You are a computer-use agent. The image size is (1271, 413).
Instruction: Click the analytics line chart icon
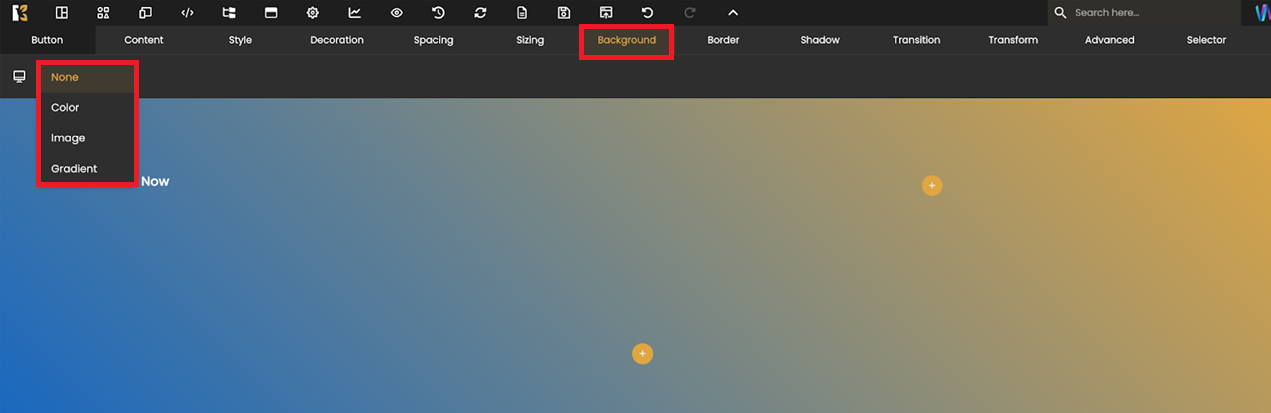(354, 13)
